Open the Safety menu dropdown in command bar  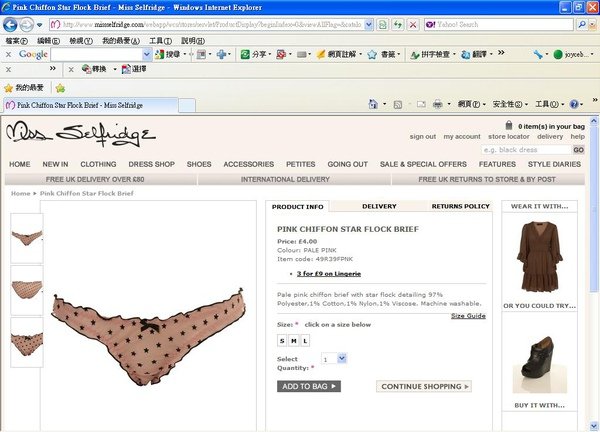tap(510, 104)
